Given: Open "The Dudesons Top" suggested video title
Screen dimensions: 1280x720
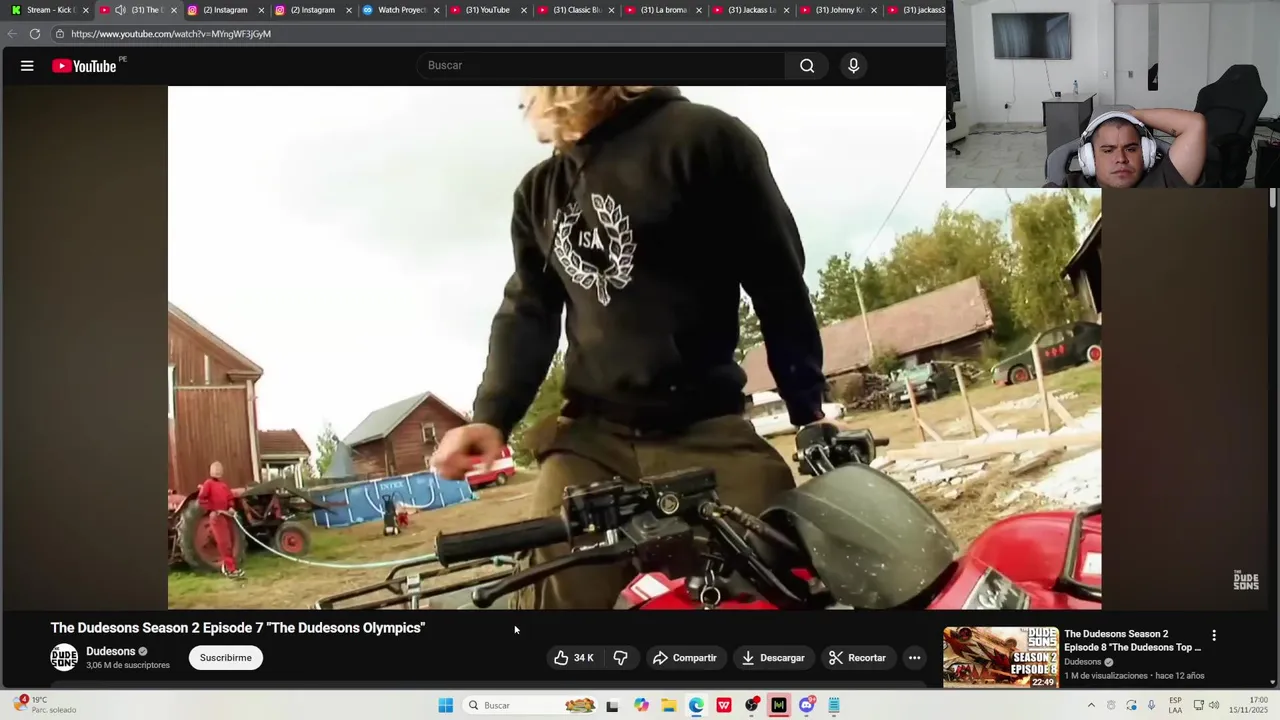Looking at the screenshot, I should point(1132,640).
